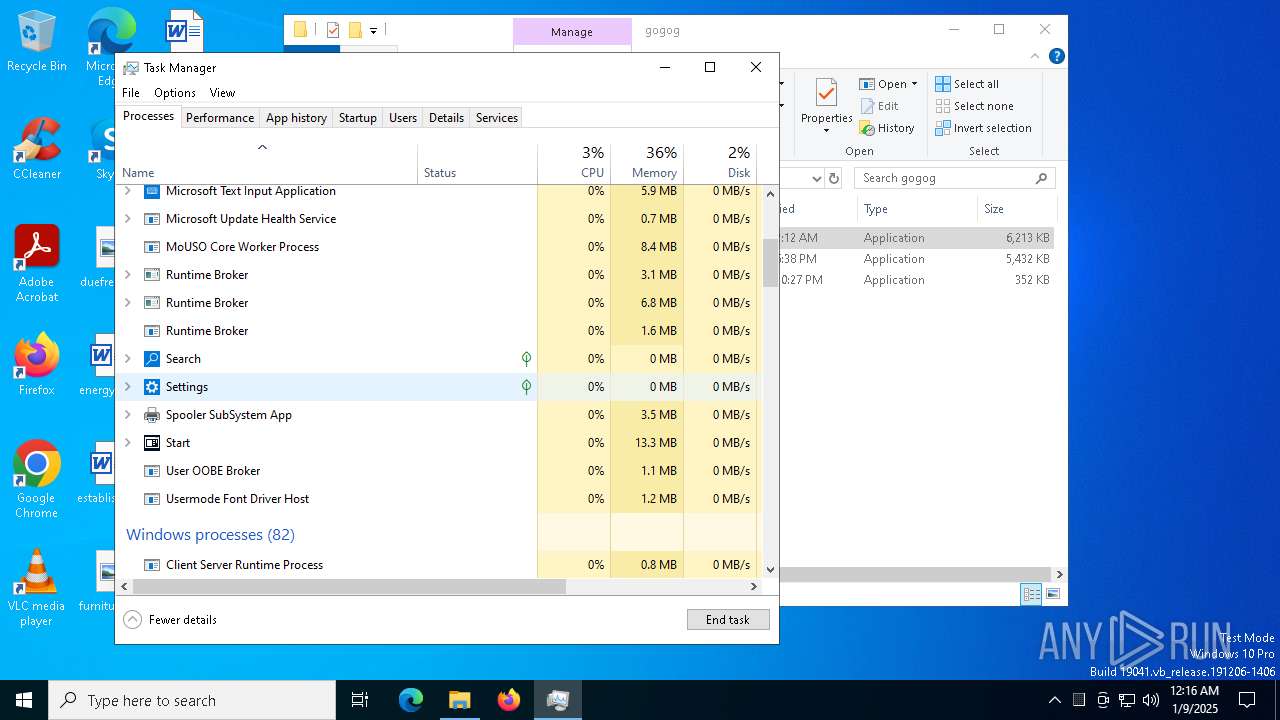Expand the Microsoft Update Health Service row

tap(127, 219)
